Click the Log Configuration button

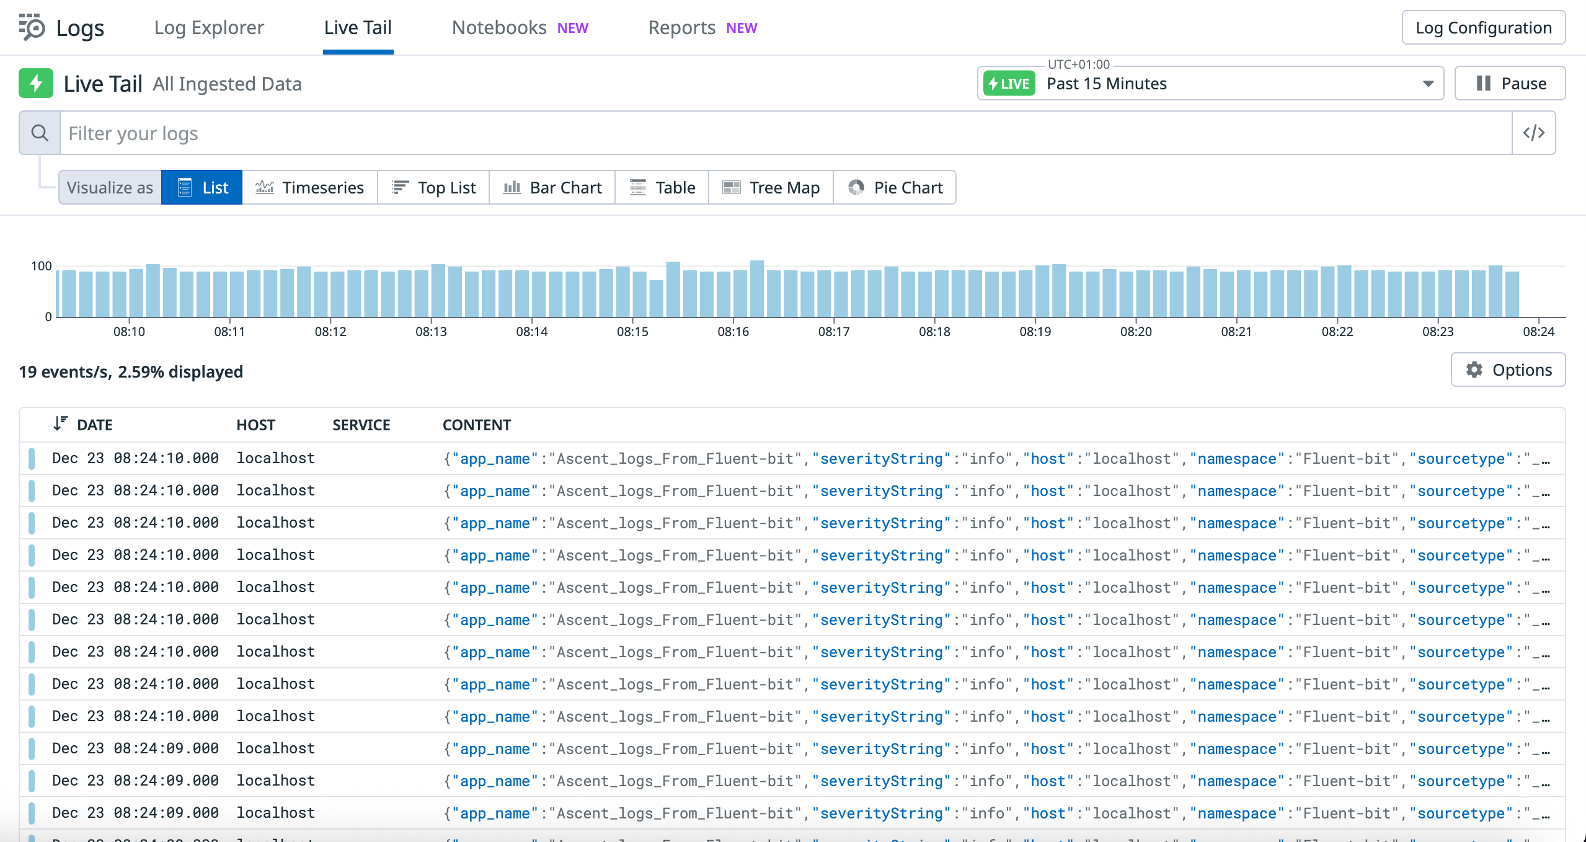(1483, 28)
